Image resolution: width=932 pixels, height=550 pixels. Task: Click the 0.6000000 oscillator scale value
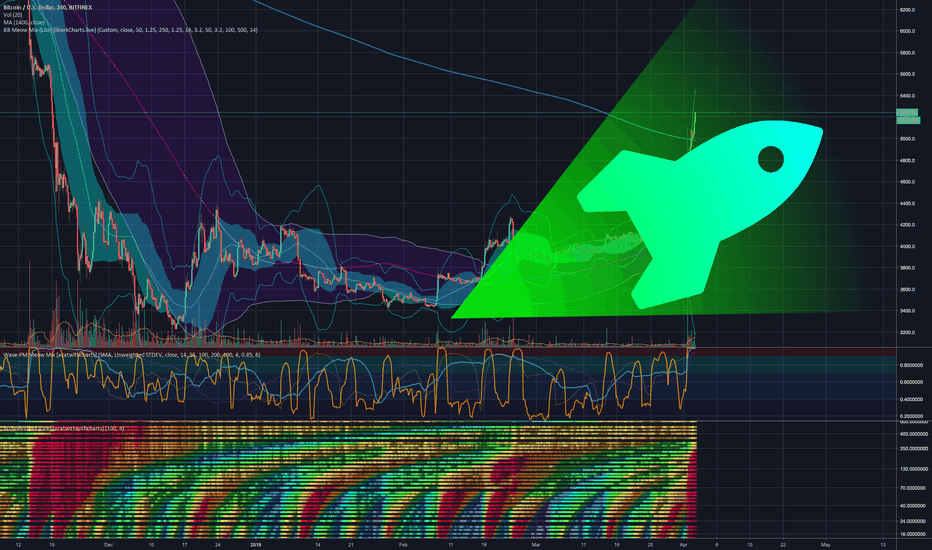point(911,382)
